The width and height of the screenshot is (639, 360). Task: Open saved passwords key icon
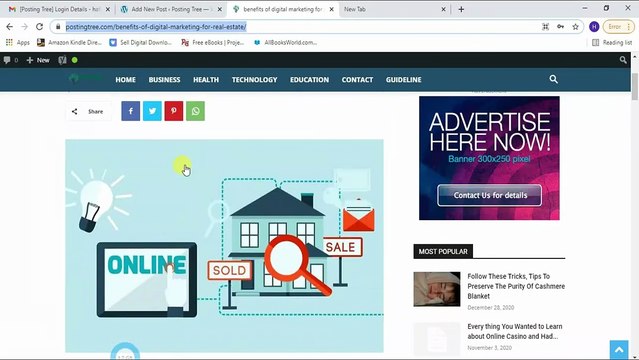point(561,27)
